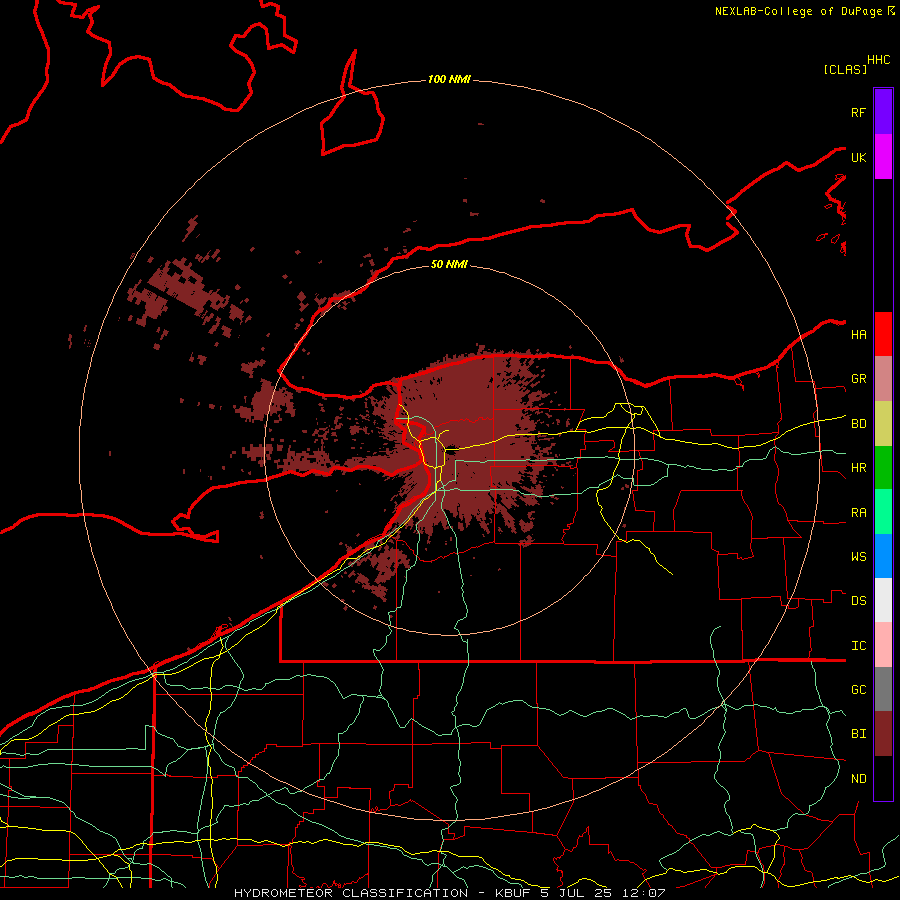This screenshot has height=900, width=900.
Task: Select the GC gray legend swatch
Action: (x=883, y=689)
